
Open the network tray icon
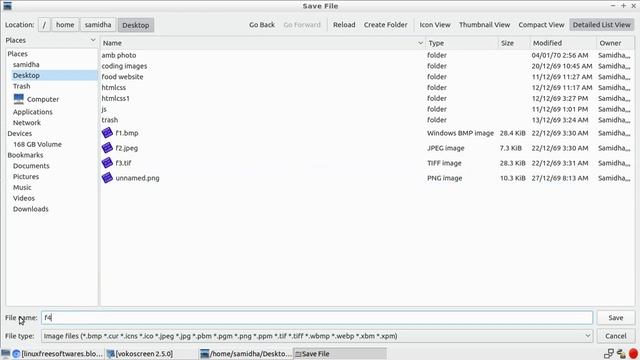(x=609, y=353)
